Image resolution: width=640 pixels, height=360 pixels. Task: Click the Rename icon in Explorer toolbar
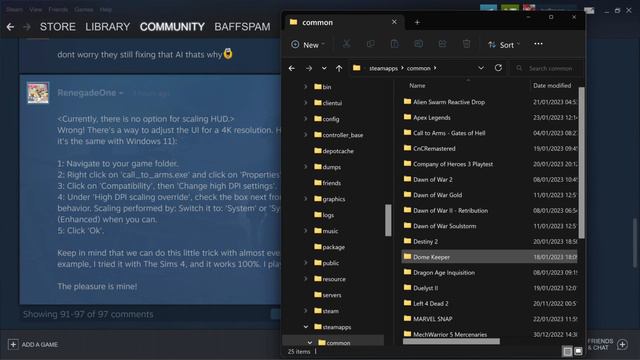[x=418, y=44]
